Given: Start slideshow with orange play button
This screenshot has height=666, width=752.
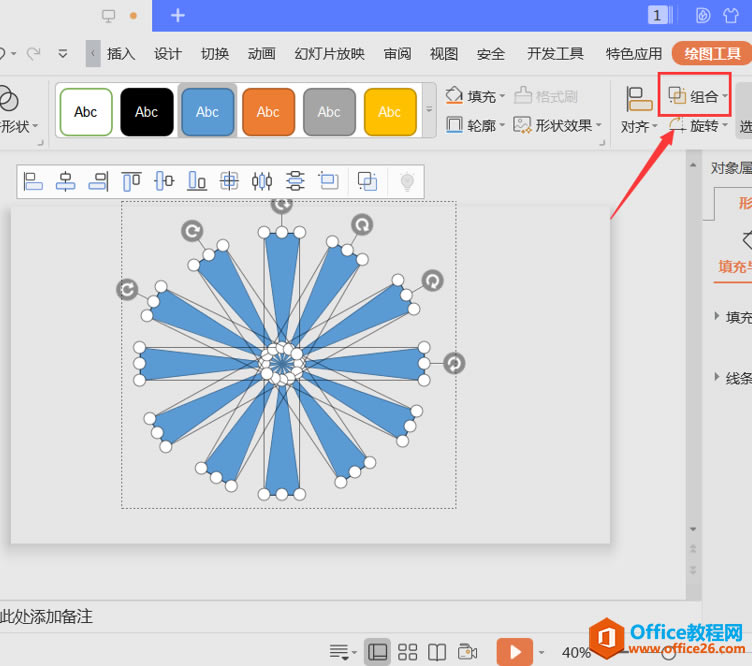Looking at the screenshot, I should tap(515, 652).
